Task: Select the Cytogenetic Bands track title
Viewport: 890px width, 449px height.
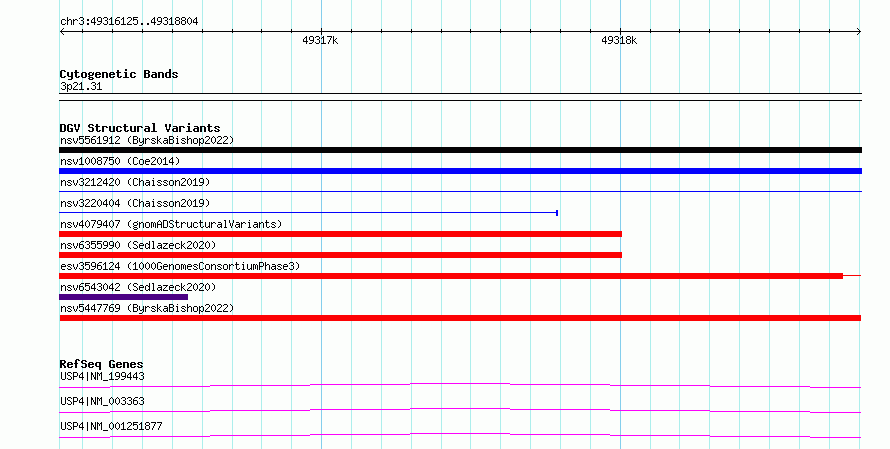Action: coord(119,74)
